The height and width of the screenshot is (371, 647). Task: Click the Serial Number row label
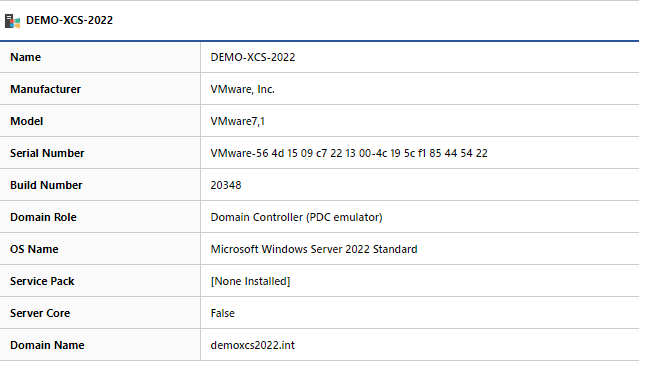[47, 153]
